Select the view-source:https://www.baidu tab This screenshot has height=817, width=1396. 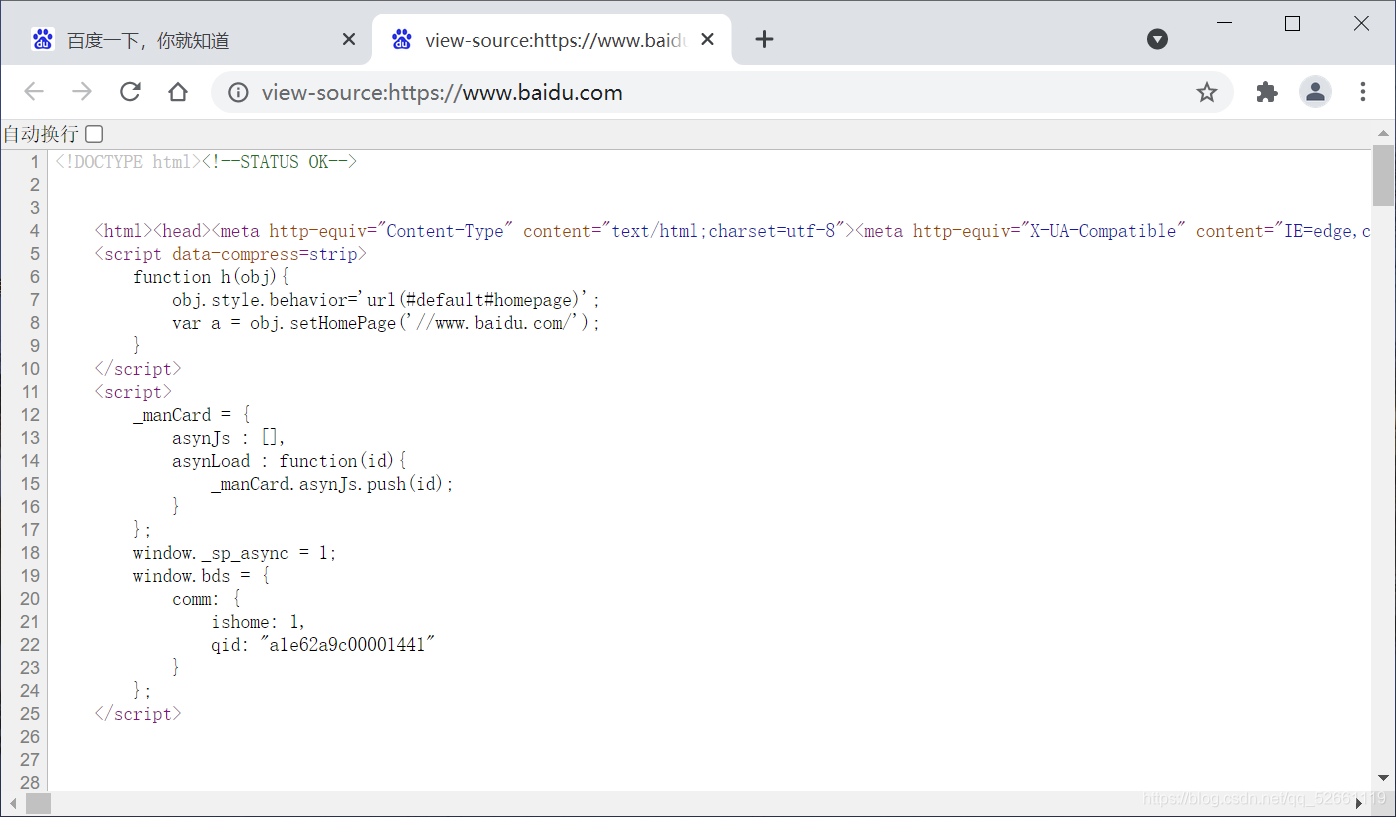pos(552,40)
